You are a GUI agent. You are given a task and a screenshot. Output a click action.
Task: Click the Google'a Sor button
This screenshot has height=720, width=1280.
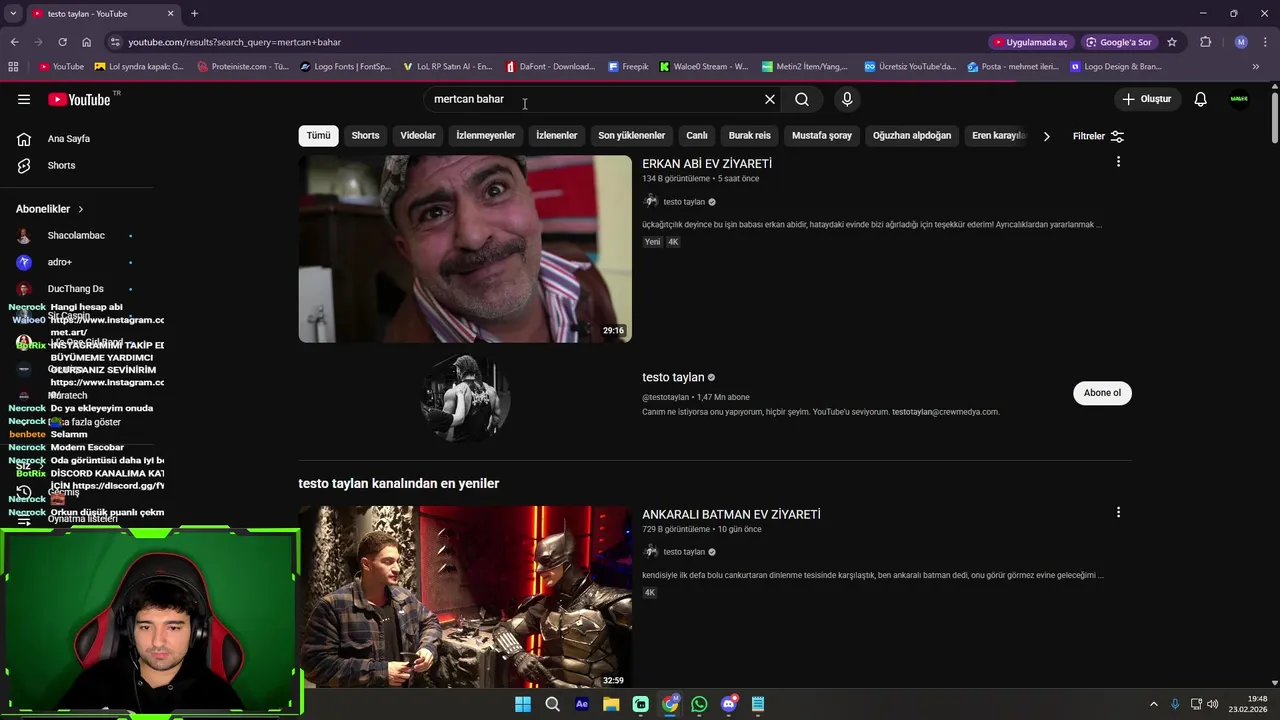[1119, 42]
